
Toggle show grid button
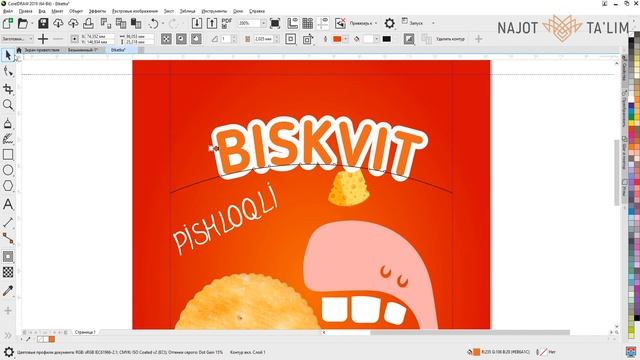tap(308, 23)
